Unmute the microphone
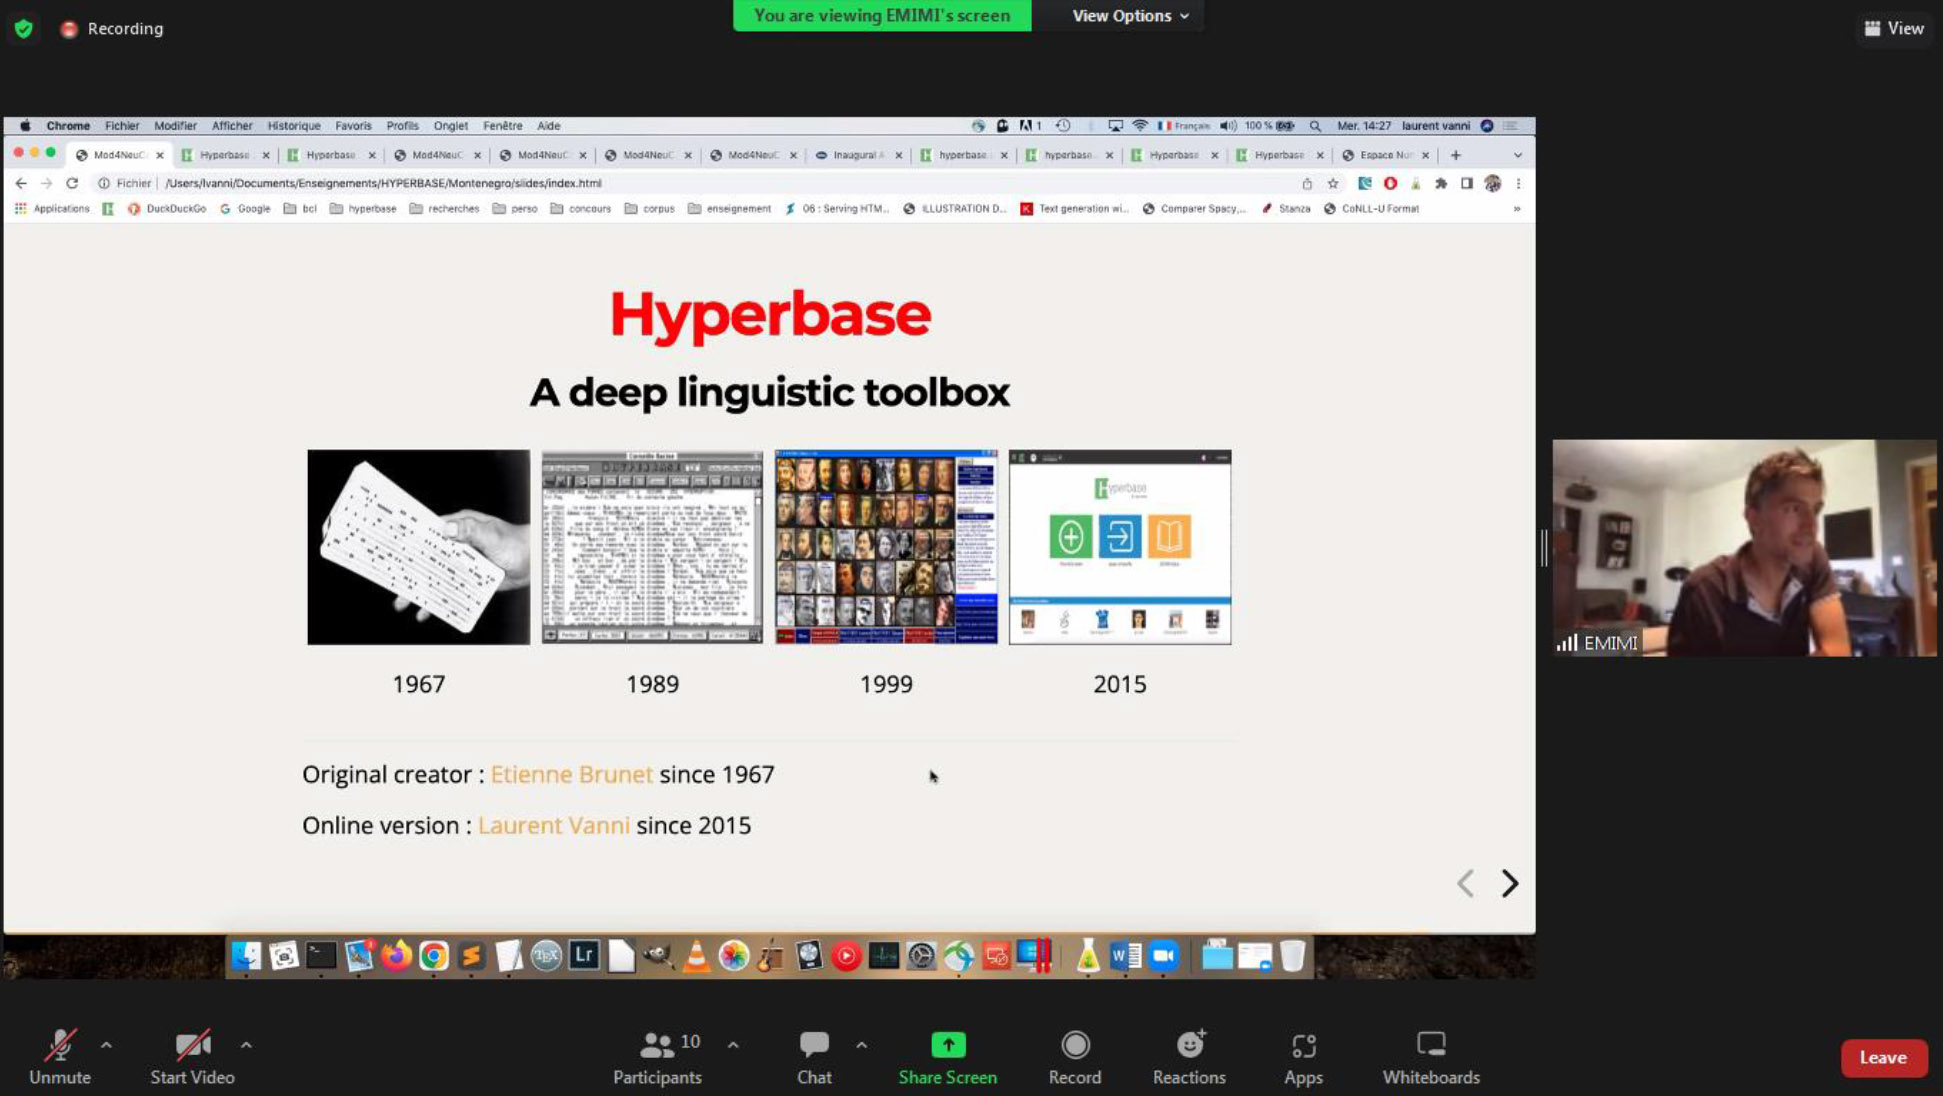The width and height of the screenshot is (1943, 1096). (60, 1046)
